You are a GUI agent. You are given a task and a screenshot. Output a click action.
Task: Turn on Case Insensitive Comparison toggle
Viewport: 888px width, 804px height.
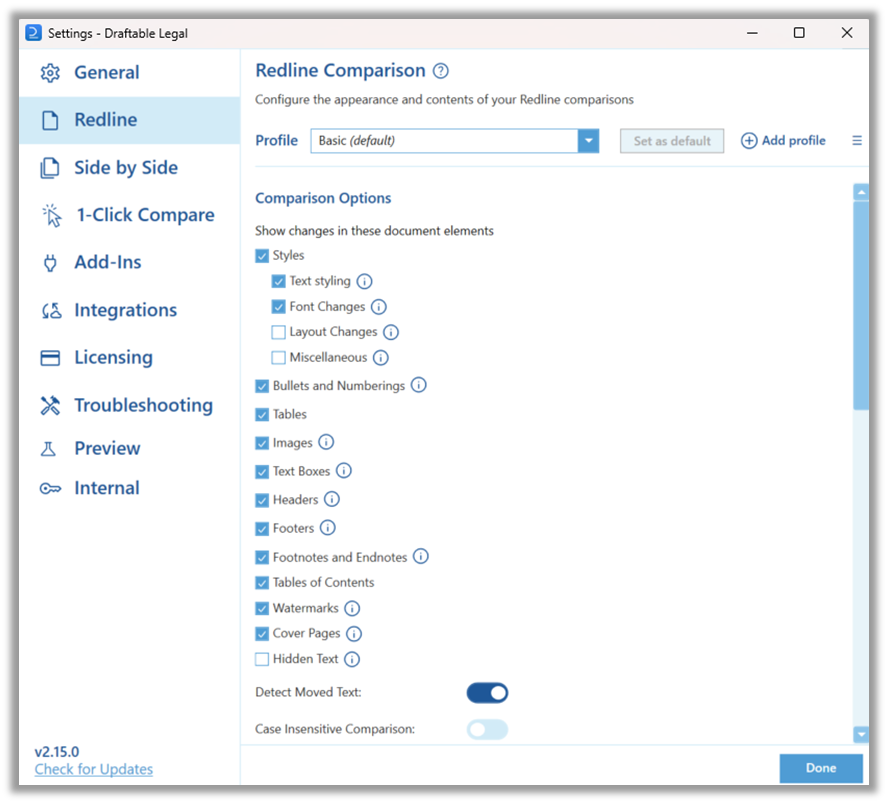487,729
